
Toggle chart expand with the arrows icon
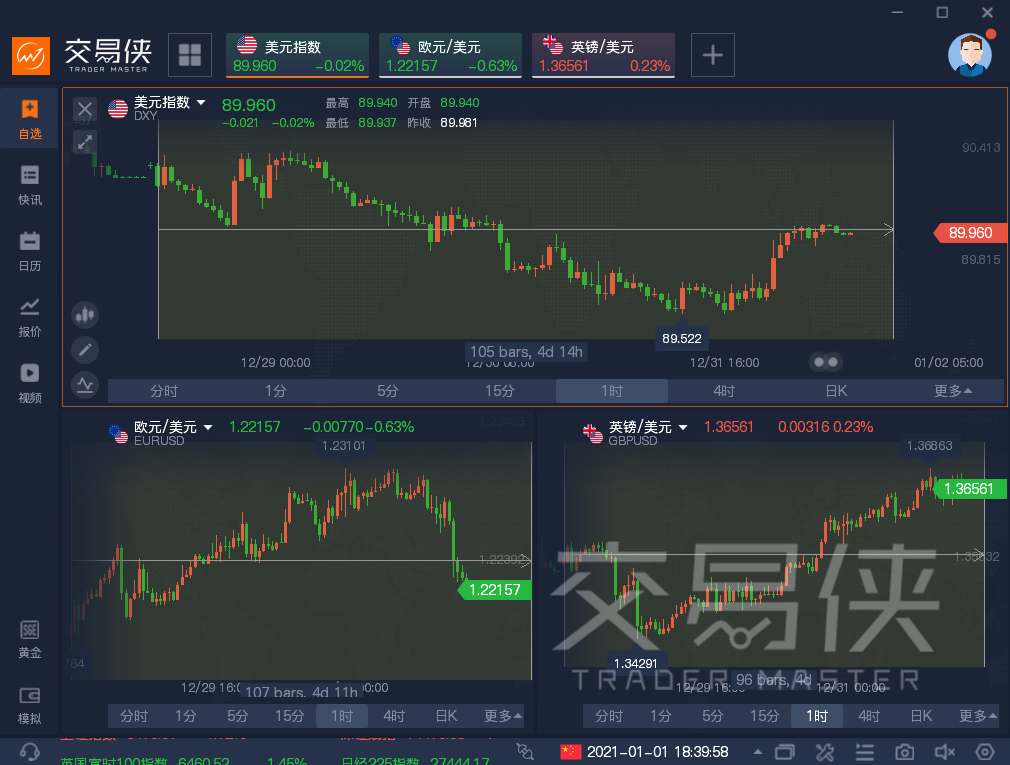pyautogui.click(x=85, y=143)
